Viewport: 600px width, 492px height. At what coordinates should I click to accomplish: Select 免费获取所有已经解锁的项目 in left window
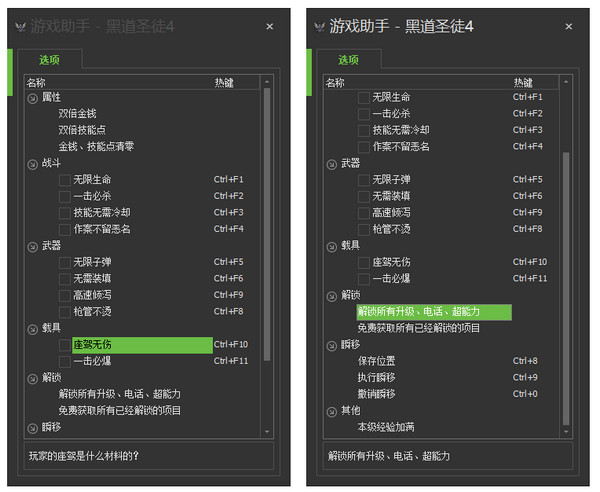pos(119,411)
